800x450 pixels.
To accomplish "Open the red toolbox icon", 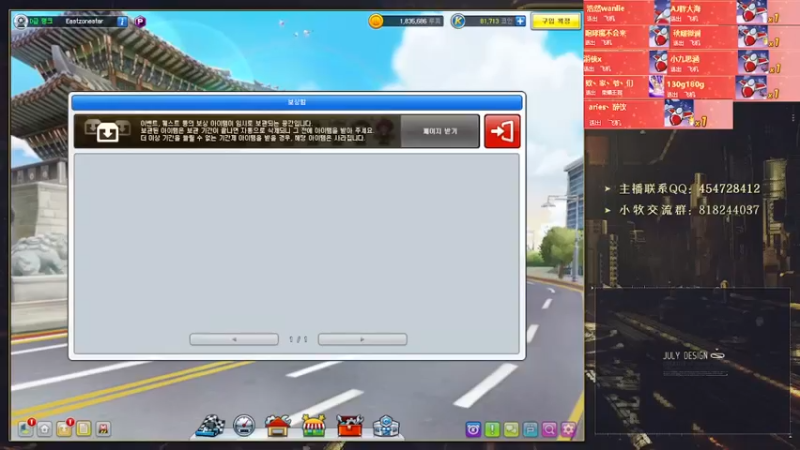I will [349, 426].
